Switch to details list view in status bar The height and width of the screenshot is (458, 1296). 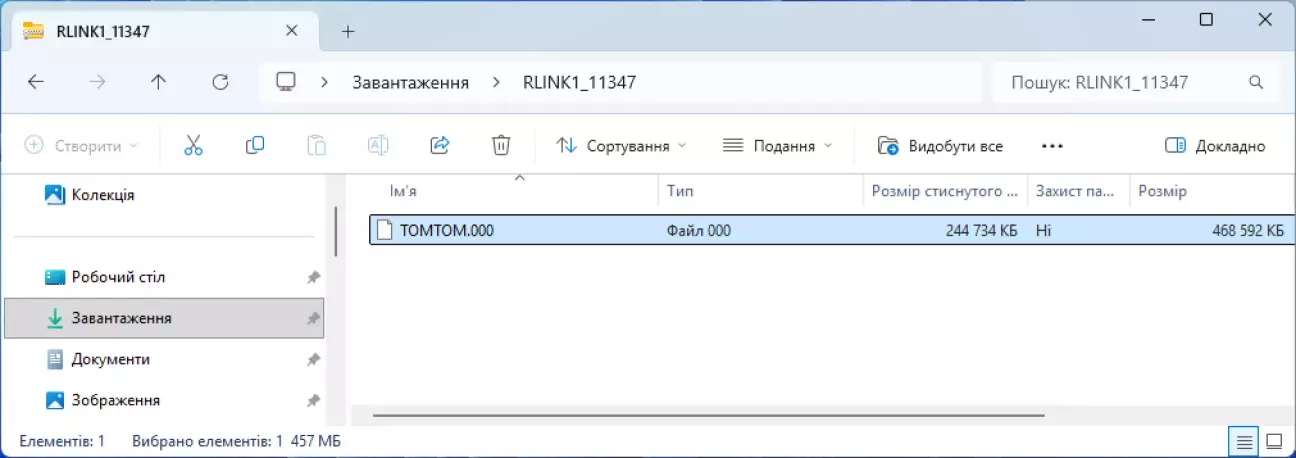pyautogui.click(x=1244, y=441)
